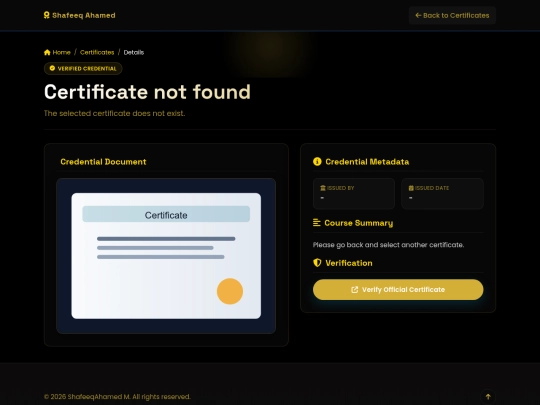
Task: Click Back to Certificates button
Action: pos(452,15)
